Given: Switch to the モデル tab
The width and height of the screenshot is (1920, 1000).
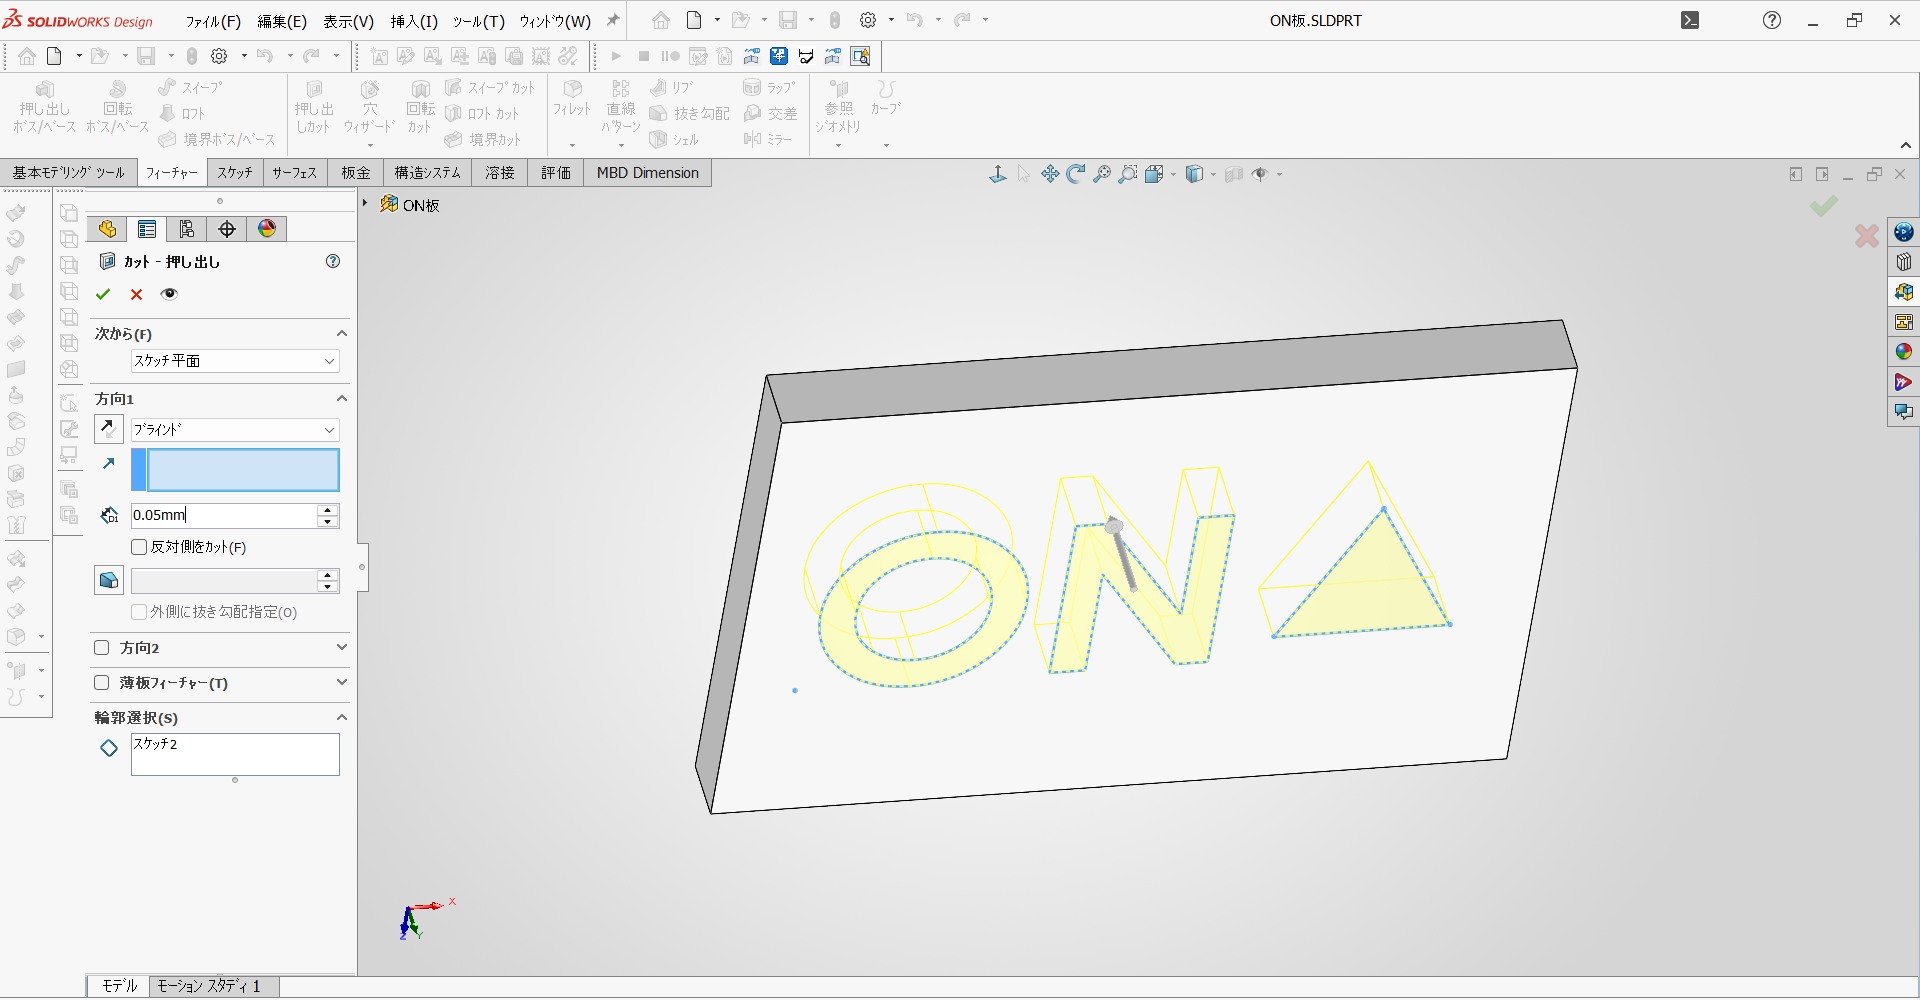Looking at the screenshot, I should pyautogui.click(x=119, y=986).
